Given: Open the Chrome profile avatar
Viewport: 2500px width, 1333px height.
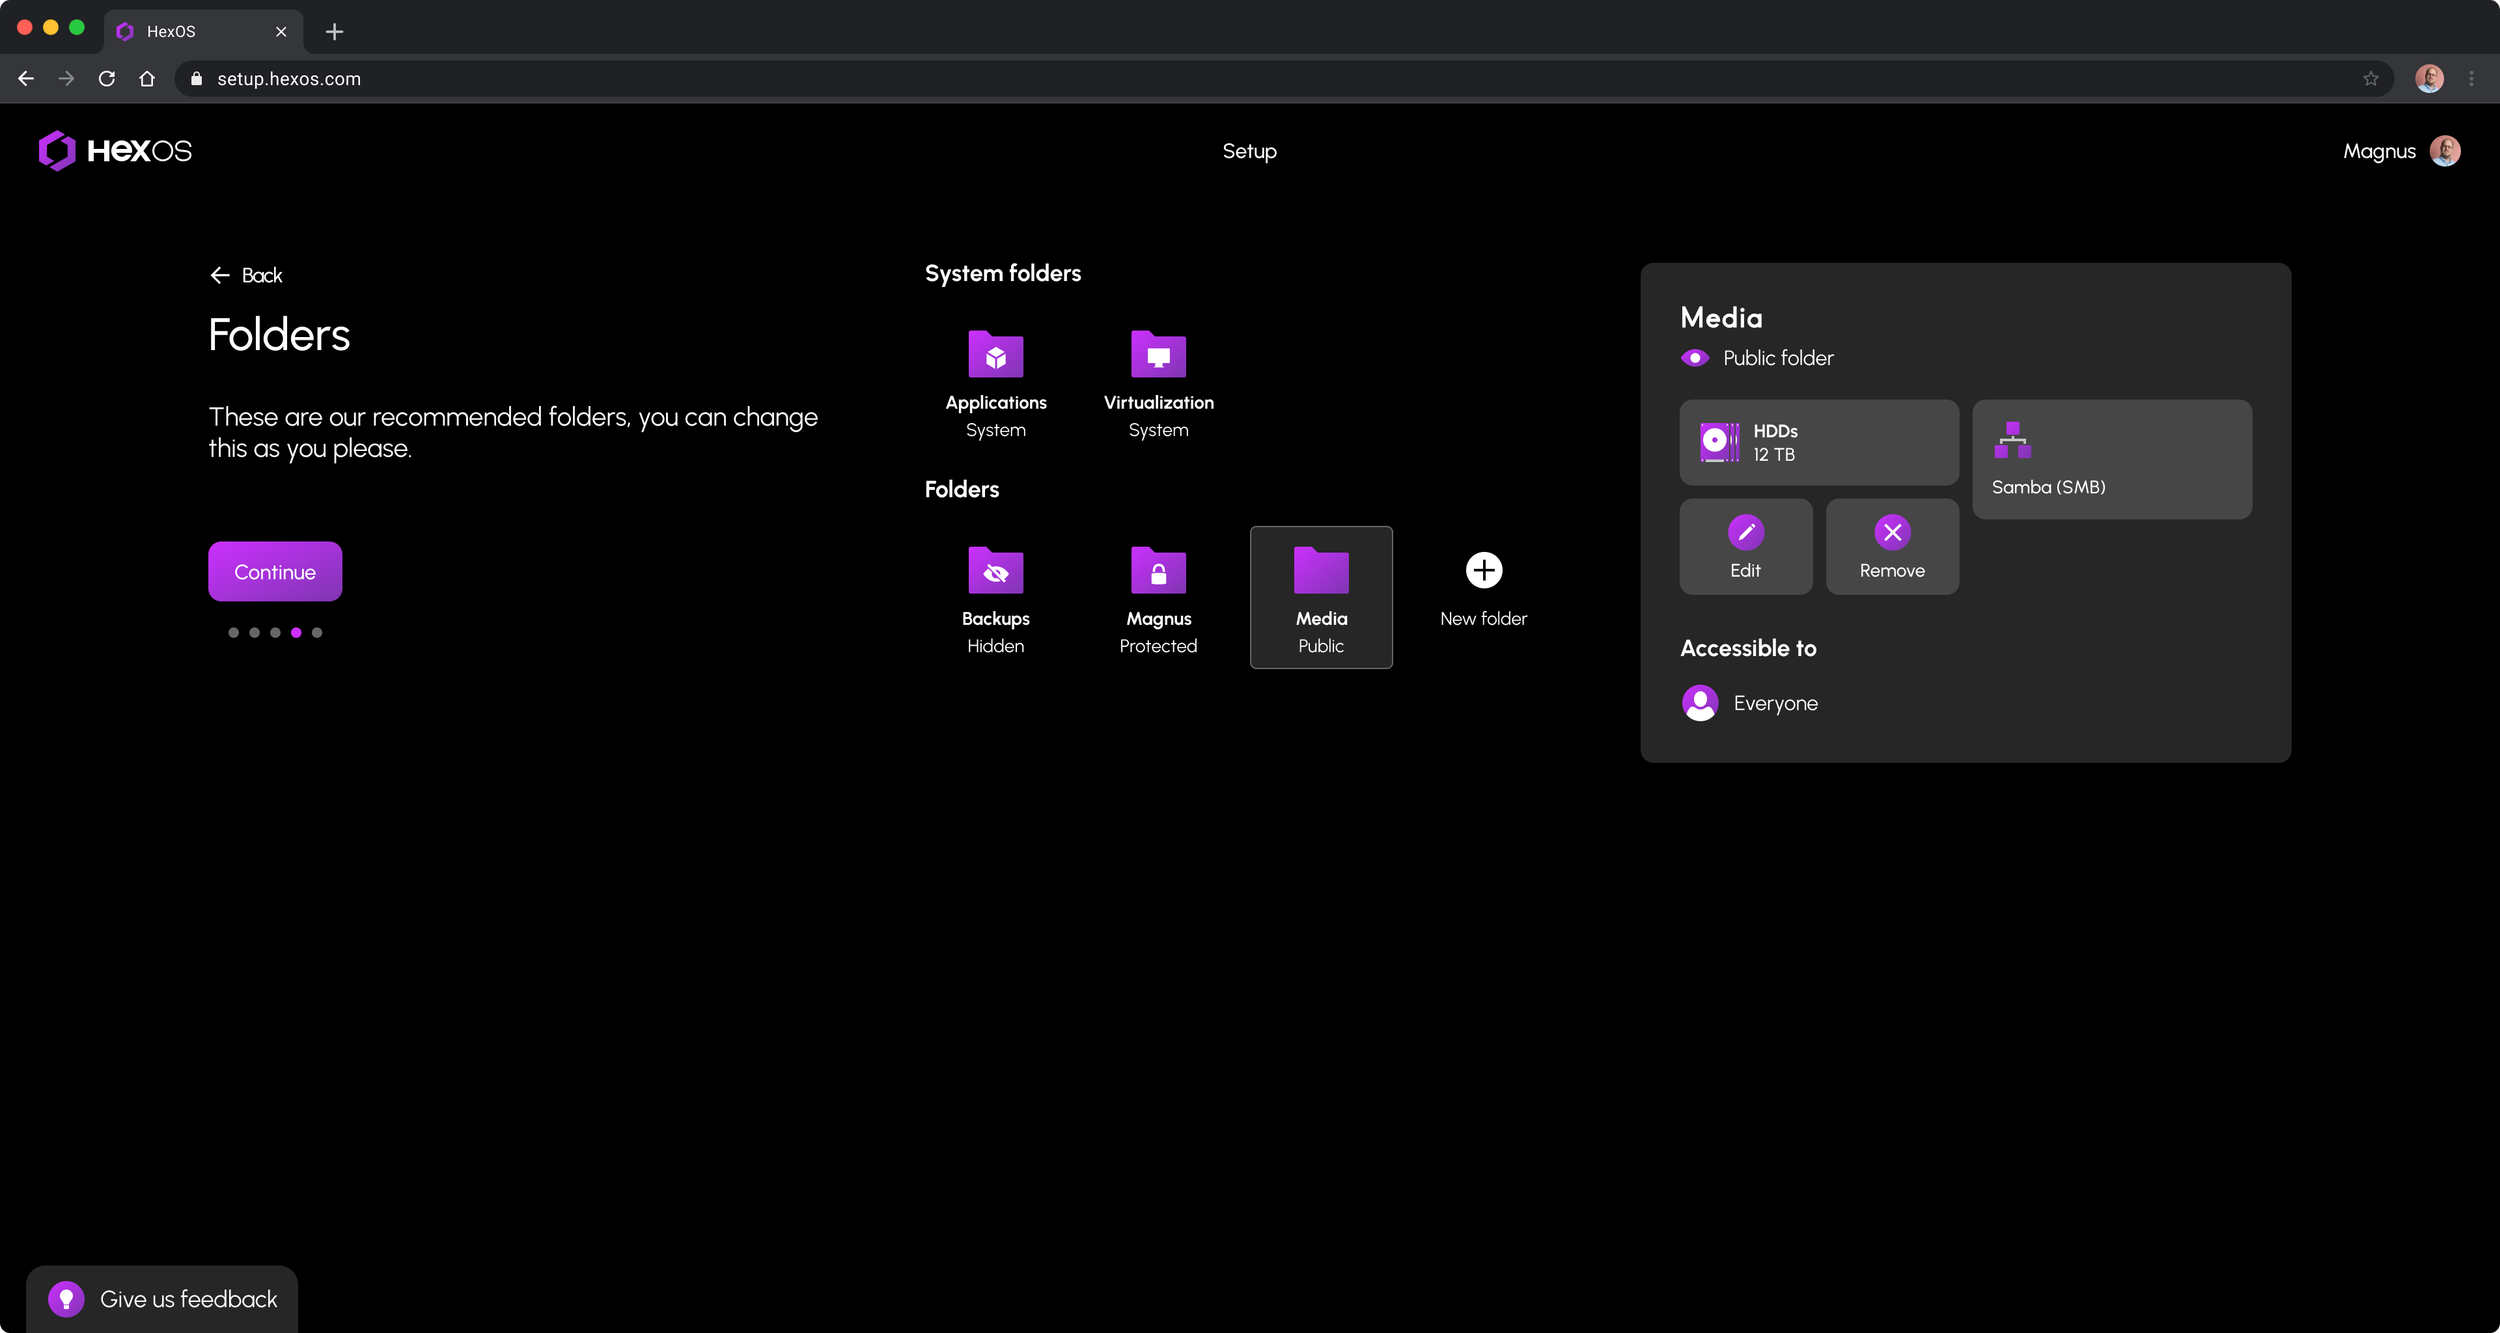Looking at the screenshot, I should [2429, 79].
